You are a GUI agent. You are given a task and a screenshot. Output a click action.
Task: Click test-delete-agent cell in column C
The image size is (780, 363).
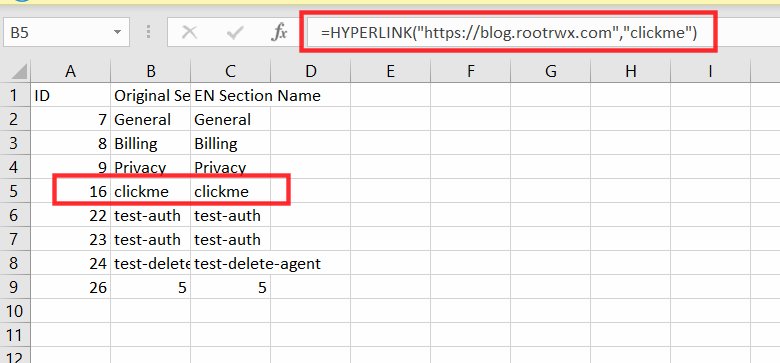(x=230, y=263)
